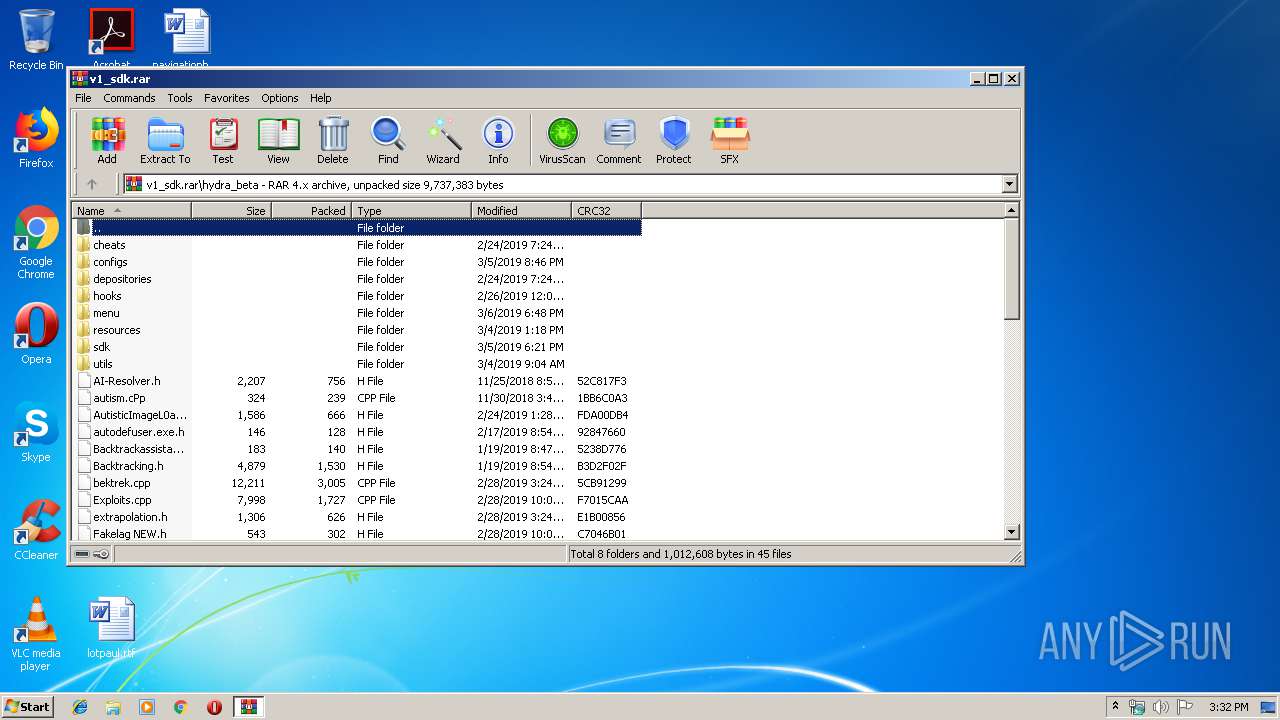This screenshot has width=1280, height=720.
Task: Open the CCleaner desktop shortcut
Action: 36,530
